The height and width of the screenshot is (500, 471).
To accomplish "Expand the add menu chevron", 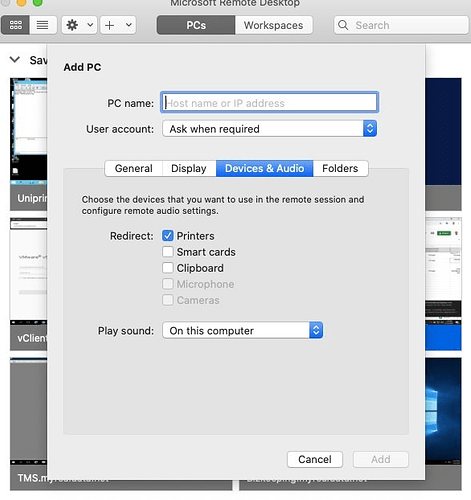I will coord(129,25).
